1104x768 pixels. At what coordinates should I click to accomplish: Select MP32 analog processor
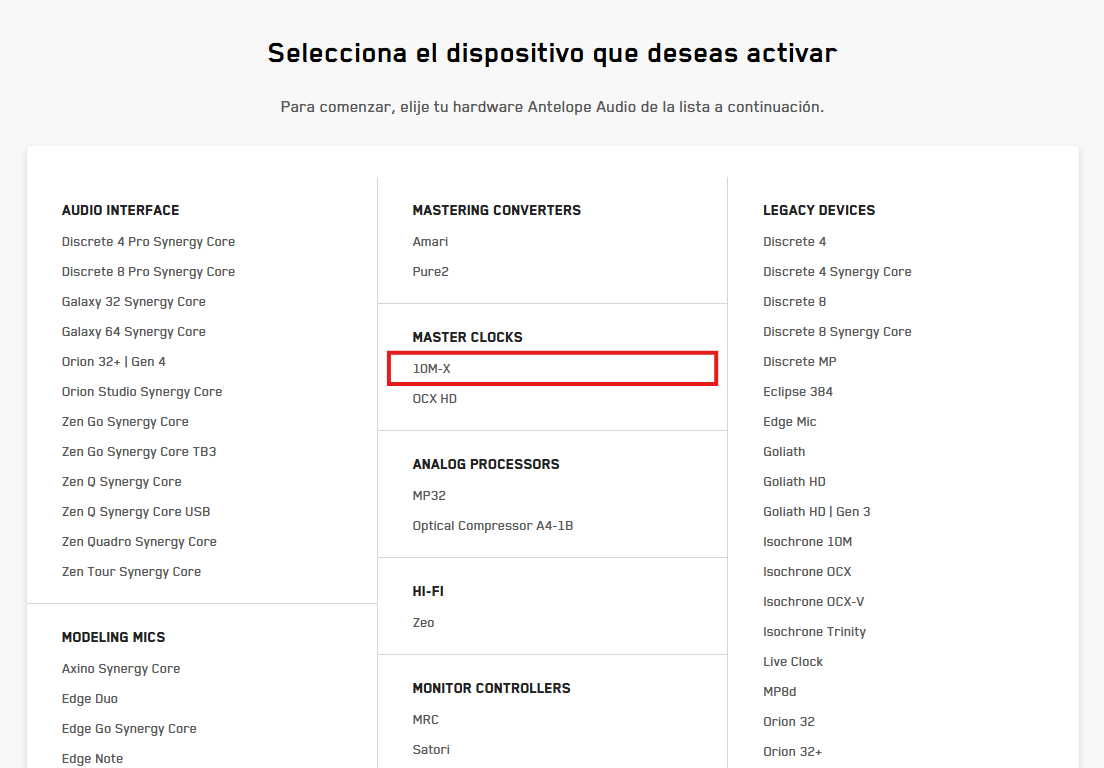429,496
